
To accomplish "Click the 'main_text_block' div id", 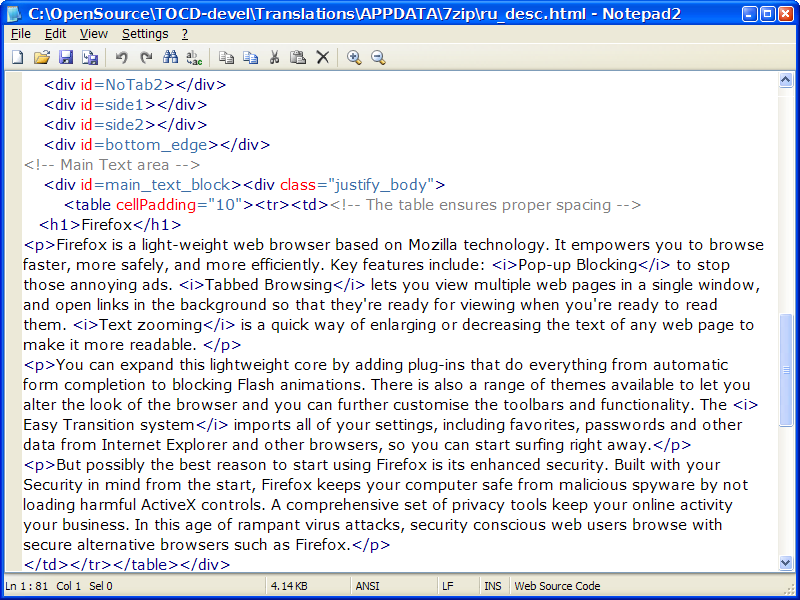I will [x=167, y=185].
